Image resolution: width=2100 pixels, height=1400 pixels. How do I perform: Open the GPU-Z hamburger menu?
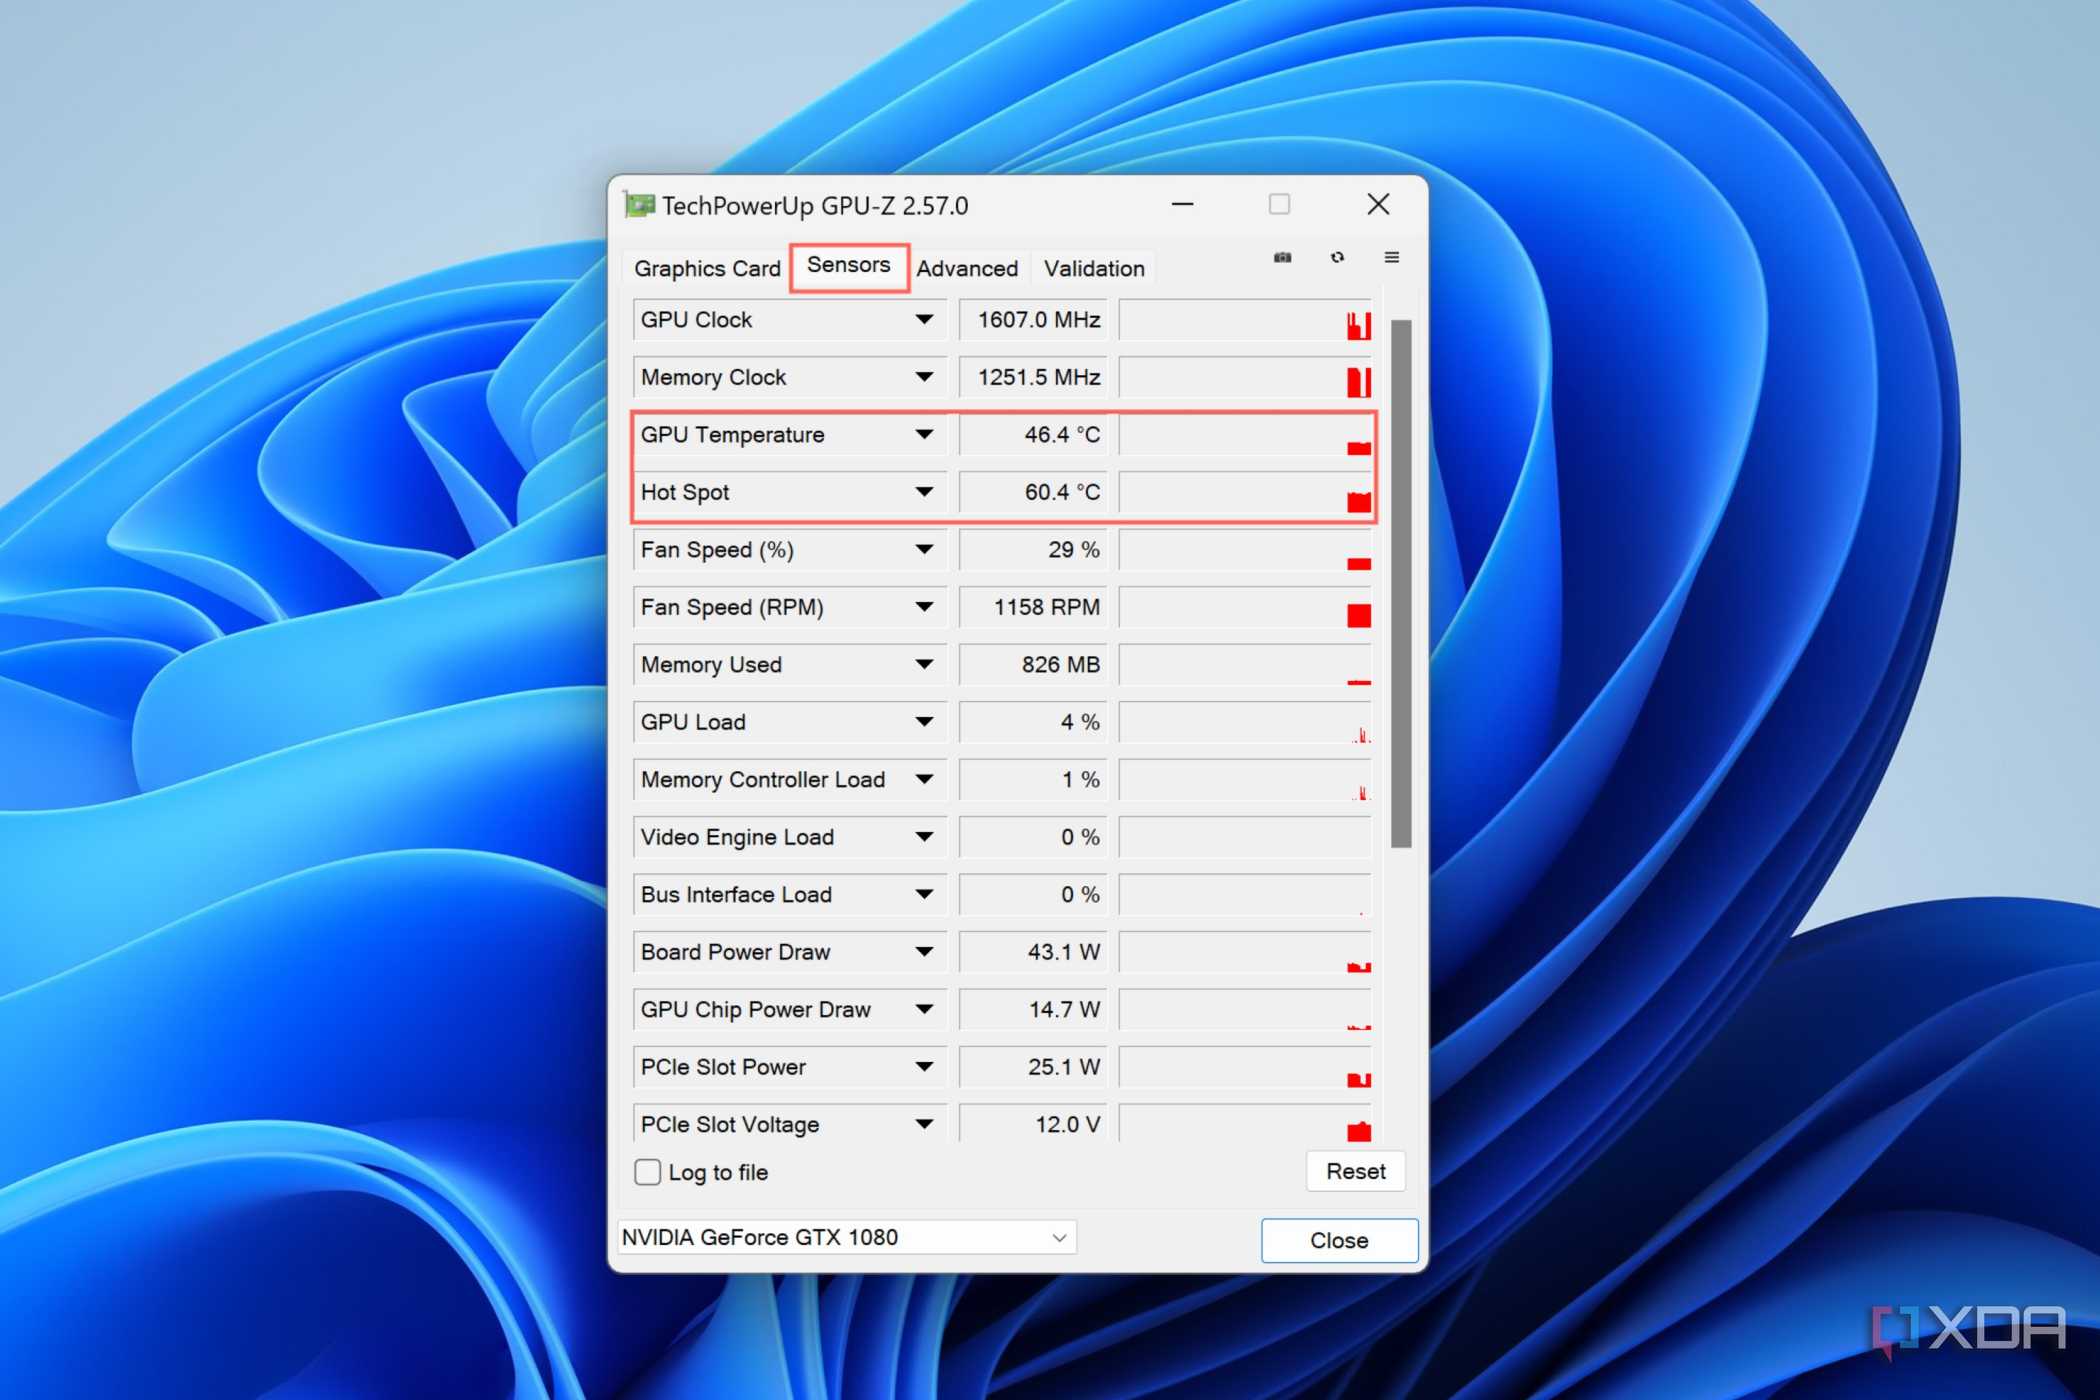tap(1391, 258)
